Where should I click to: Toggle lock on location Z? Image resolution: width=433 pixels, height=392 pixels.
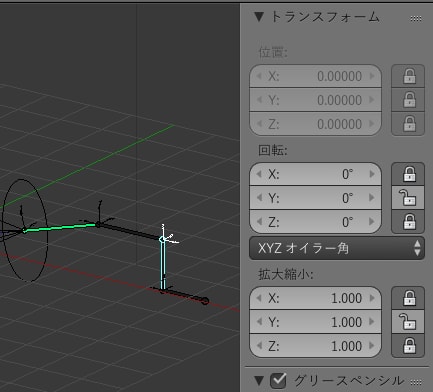pos(408,124)
